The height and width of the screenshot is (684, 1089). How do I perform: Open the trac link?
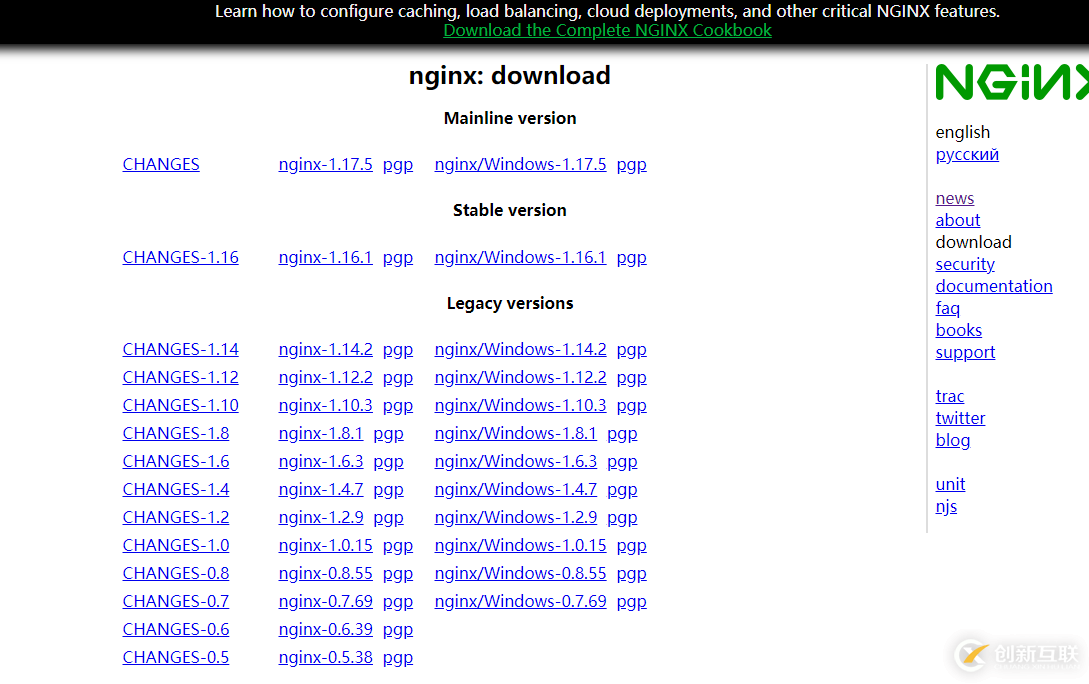point(949,396)
